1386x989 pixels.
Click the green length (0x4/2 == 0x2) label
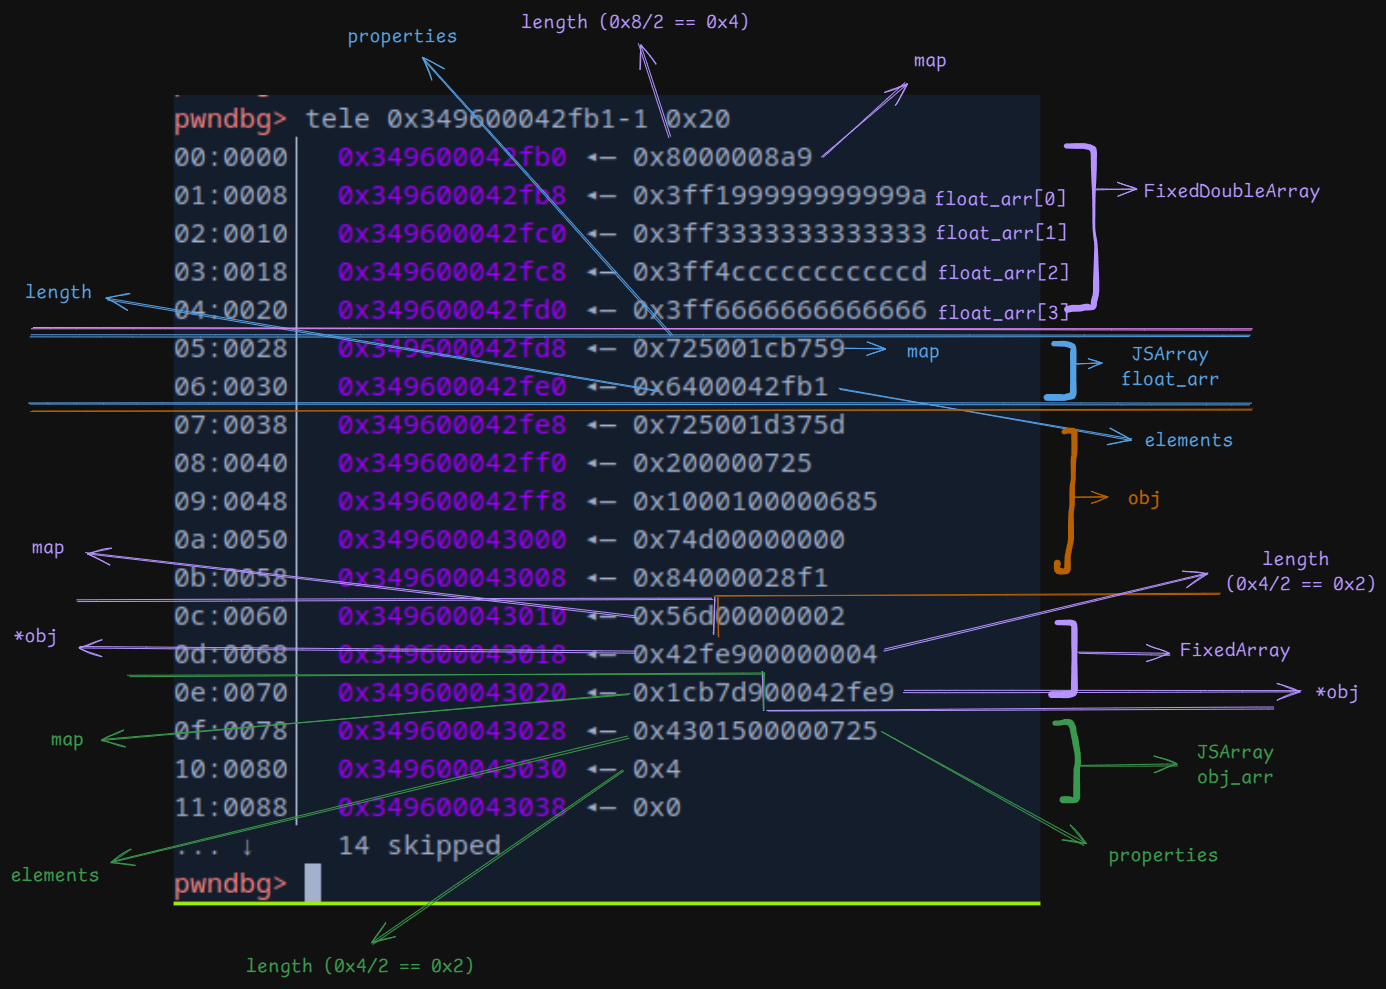359,966
